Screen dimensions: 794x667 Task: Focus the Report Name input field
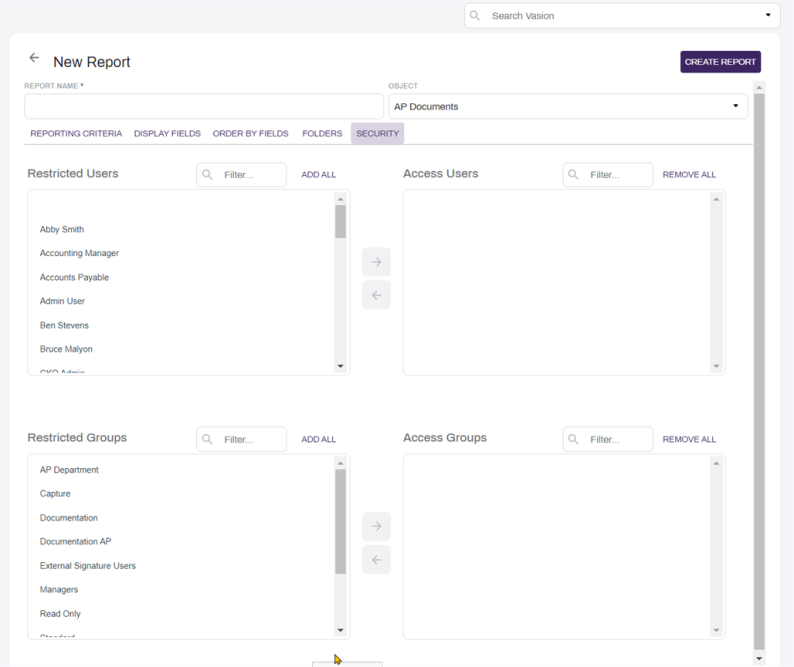tap(204, 106)
